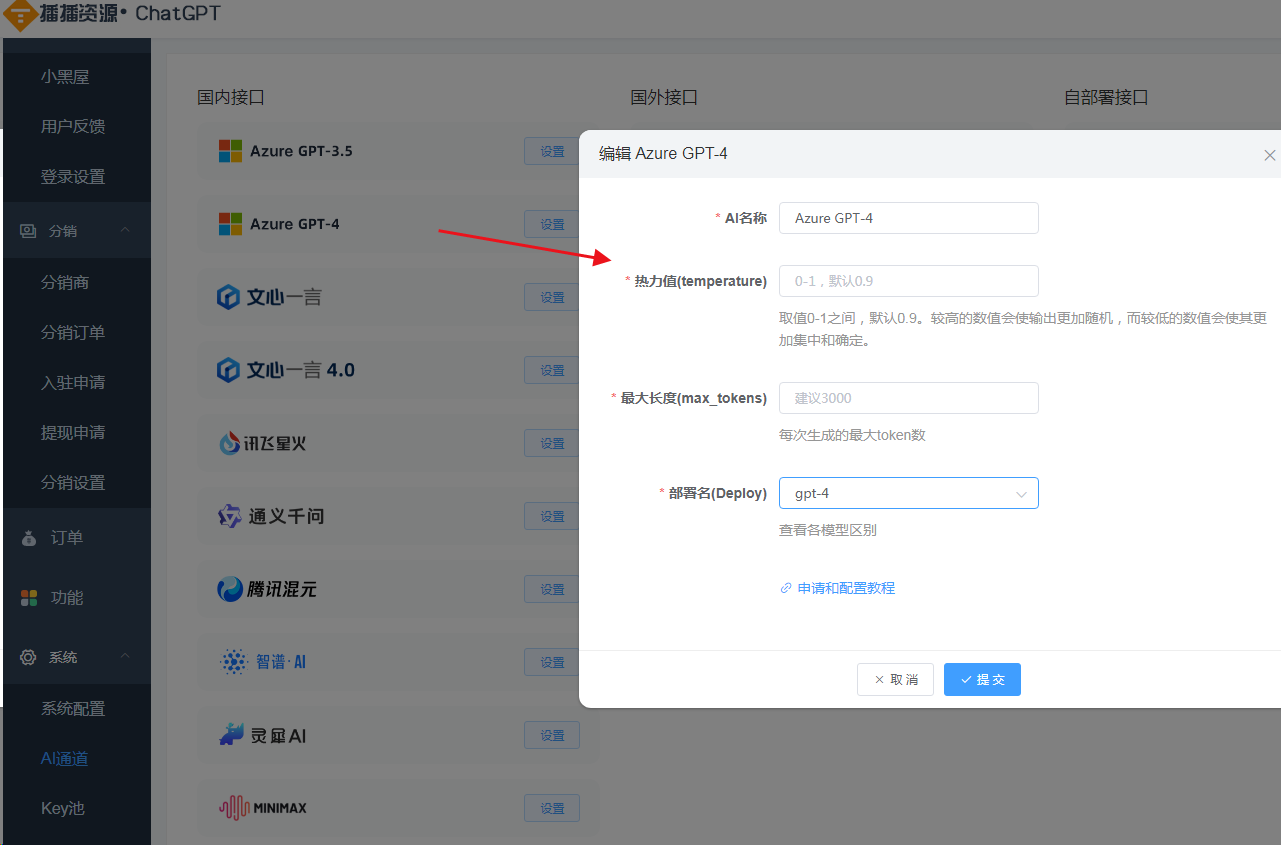Screen dimensions: 1281x845
Task: Click the 智谱·AI logo icon
Action: (233, 662)
